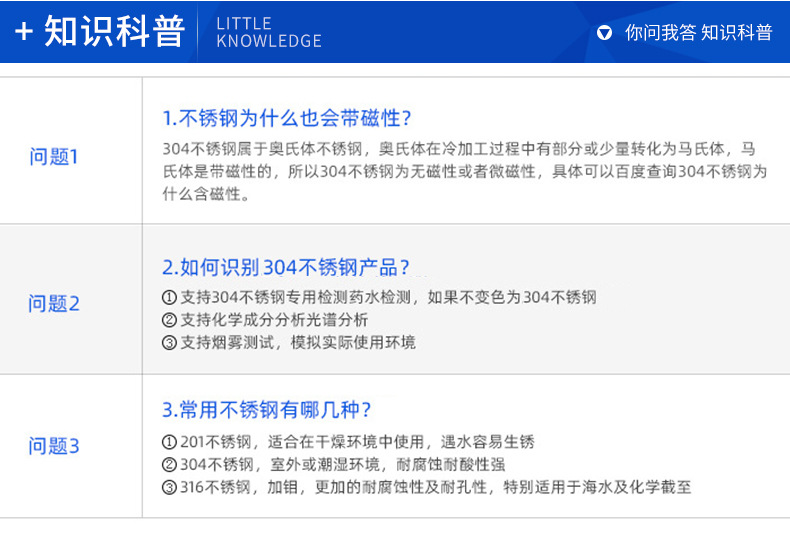Click circled number 1 beside 201不锈钢
This screenshot has width=790, height=557.
point(169,442)
